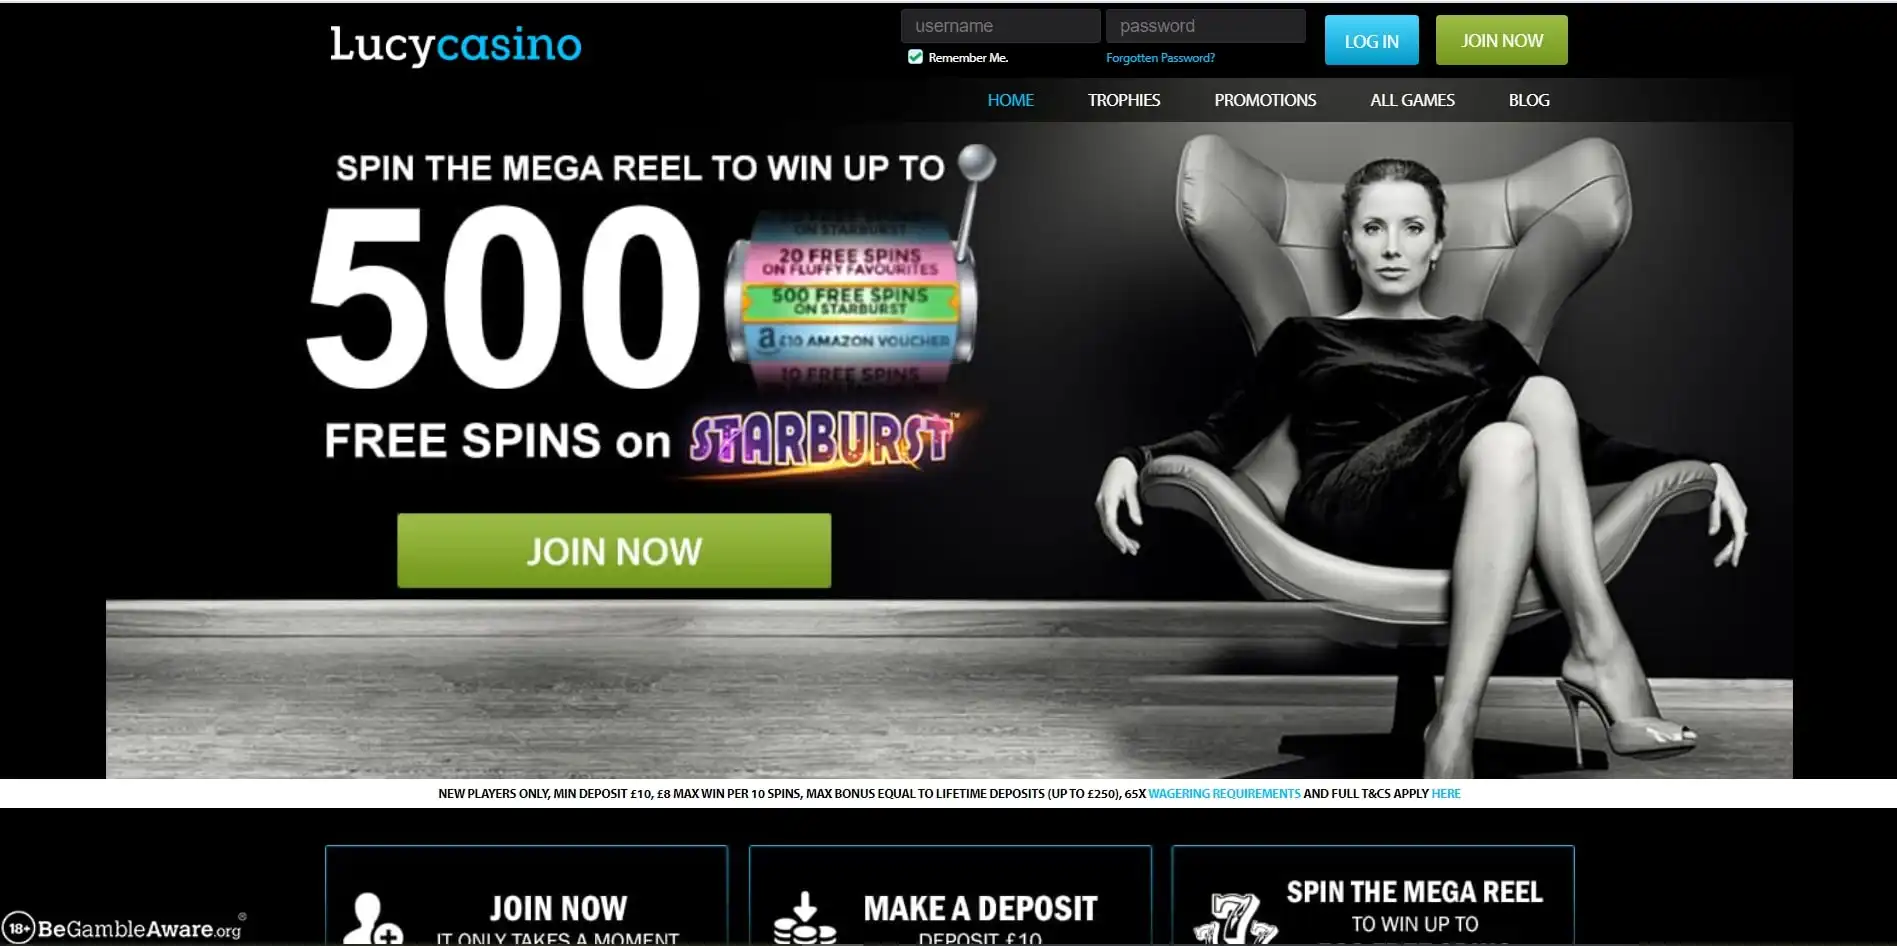Open the Trophies menu item
The height and width of the screenshot is (946, 1897).
(1124, 100)
